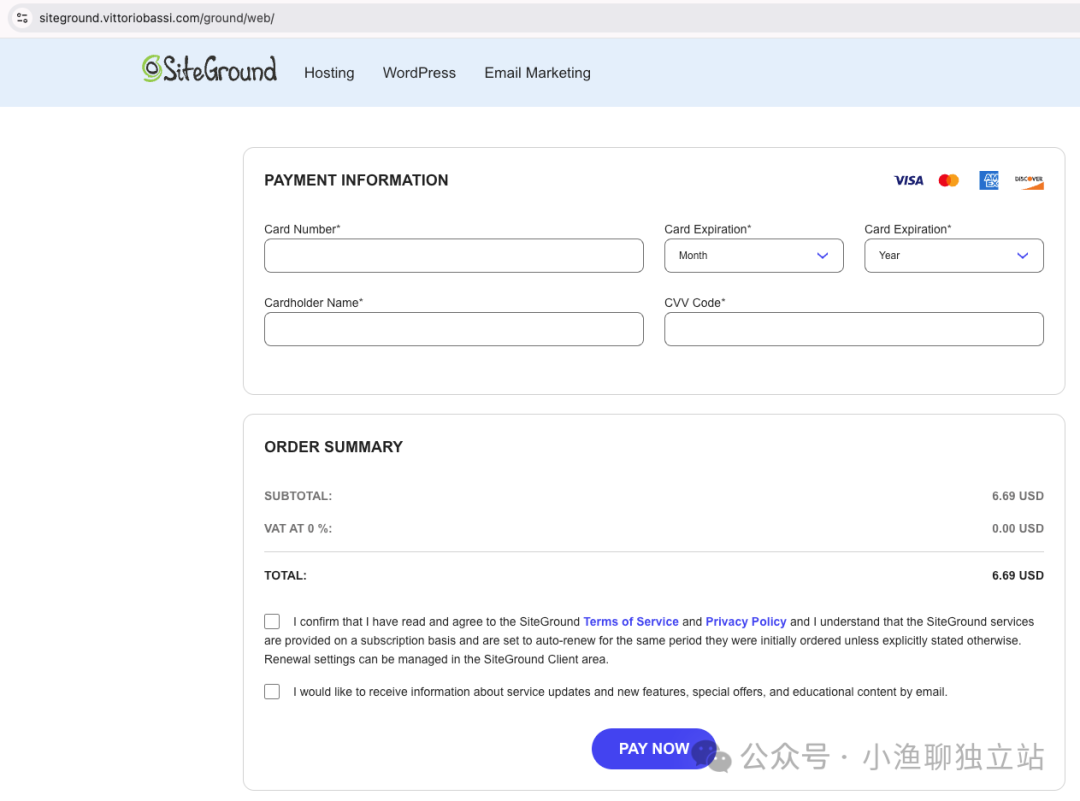Click the Discover card icon
The image size is (1080, 801).
[x=1028, y=181]
